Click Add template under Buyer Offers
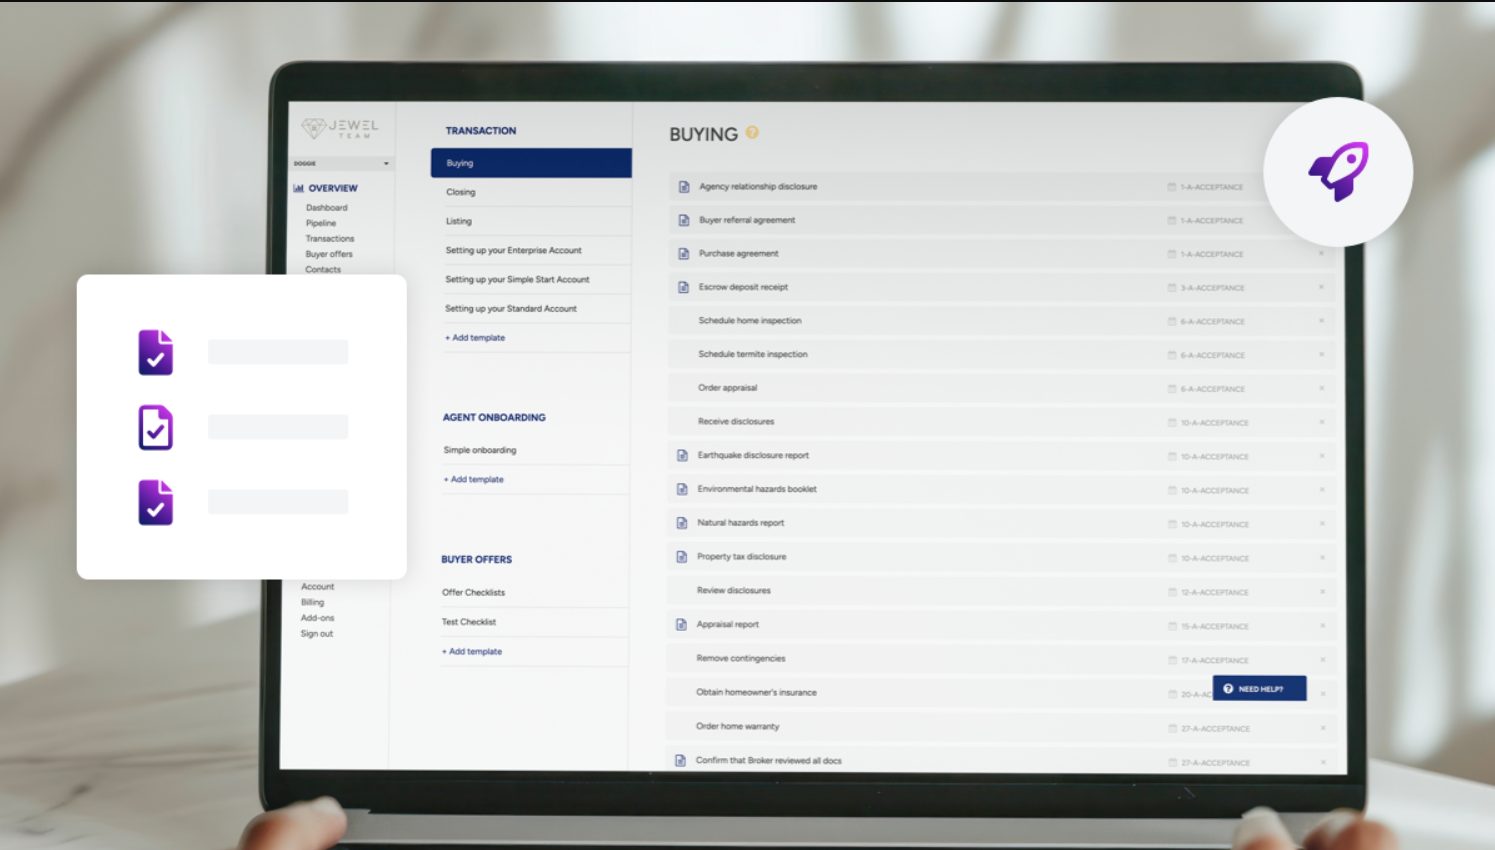 tap(473, 652)
